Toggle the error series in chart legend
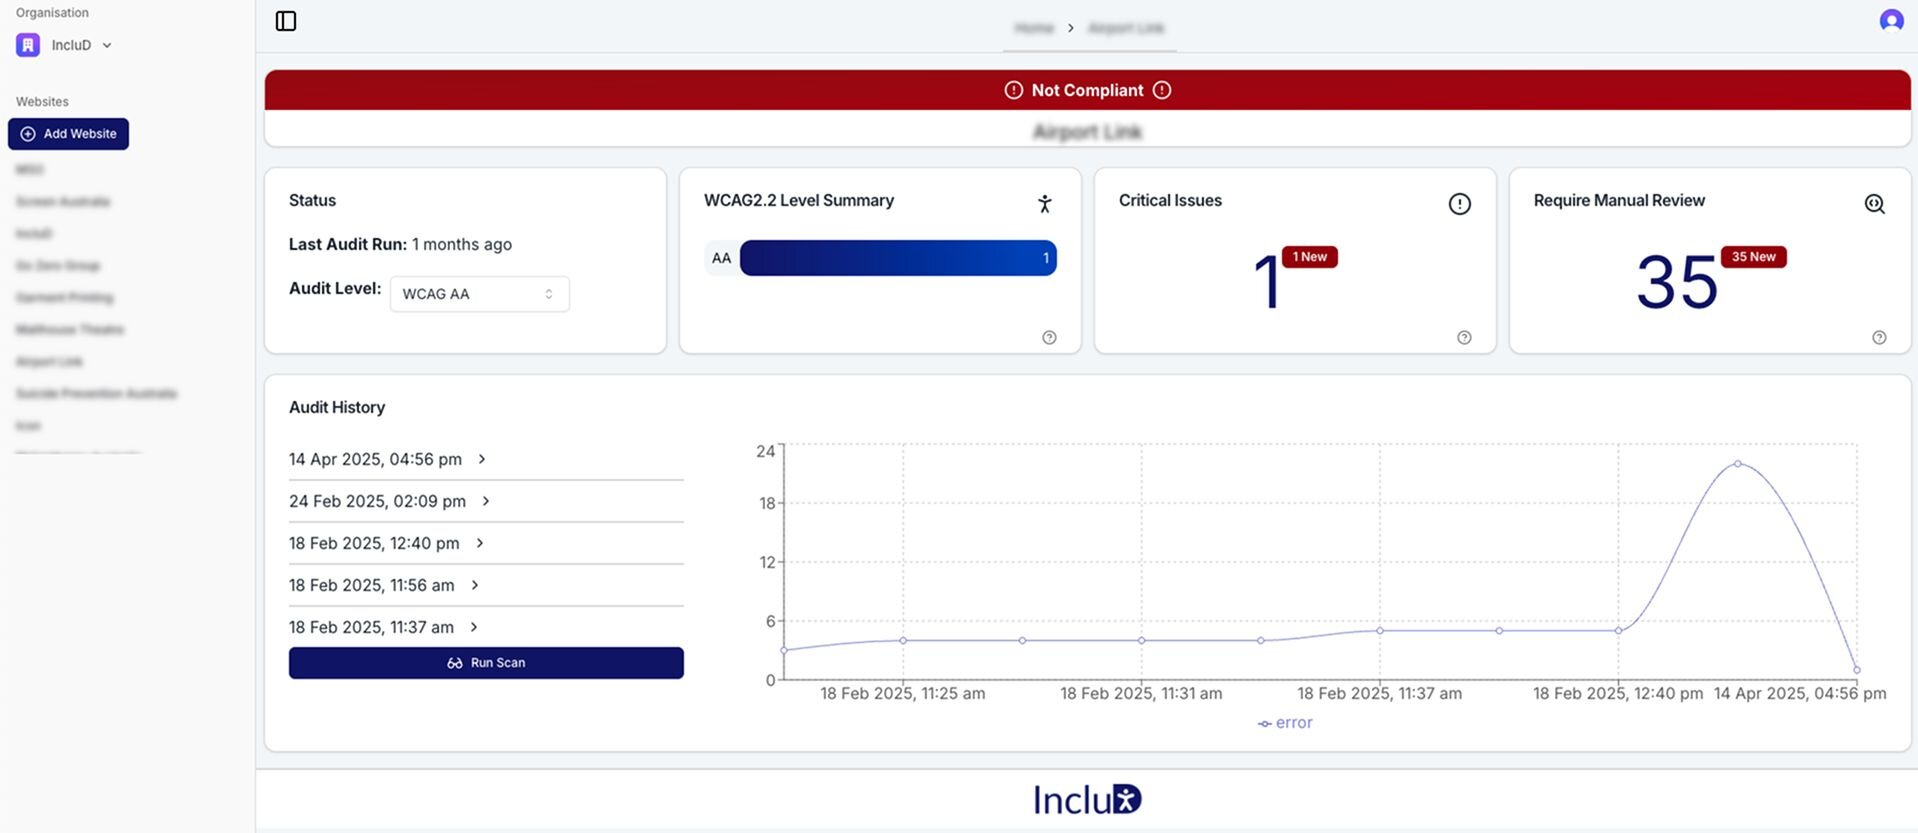This screenshot has height=833, width=1918. pyautogui.click(x=1285, y=723)
